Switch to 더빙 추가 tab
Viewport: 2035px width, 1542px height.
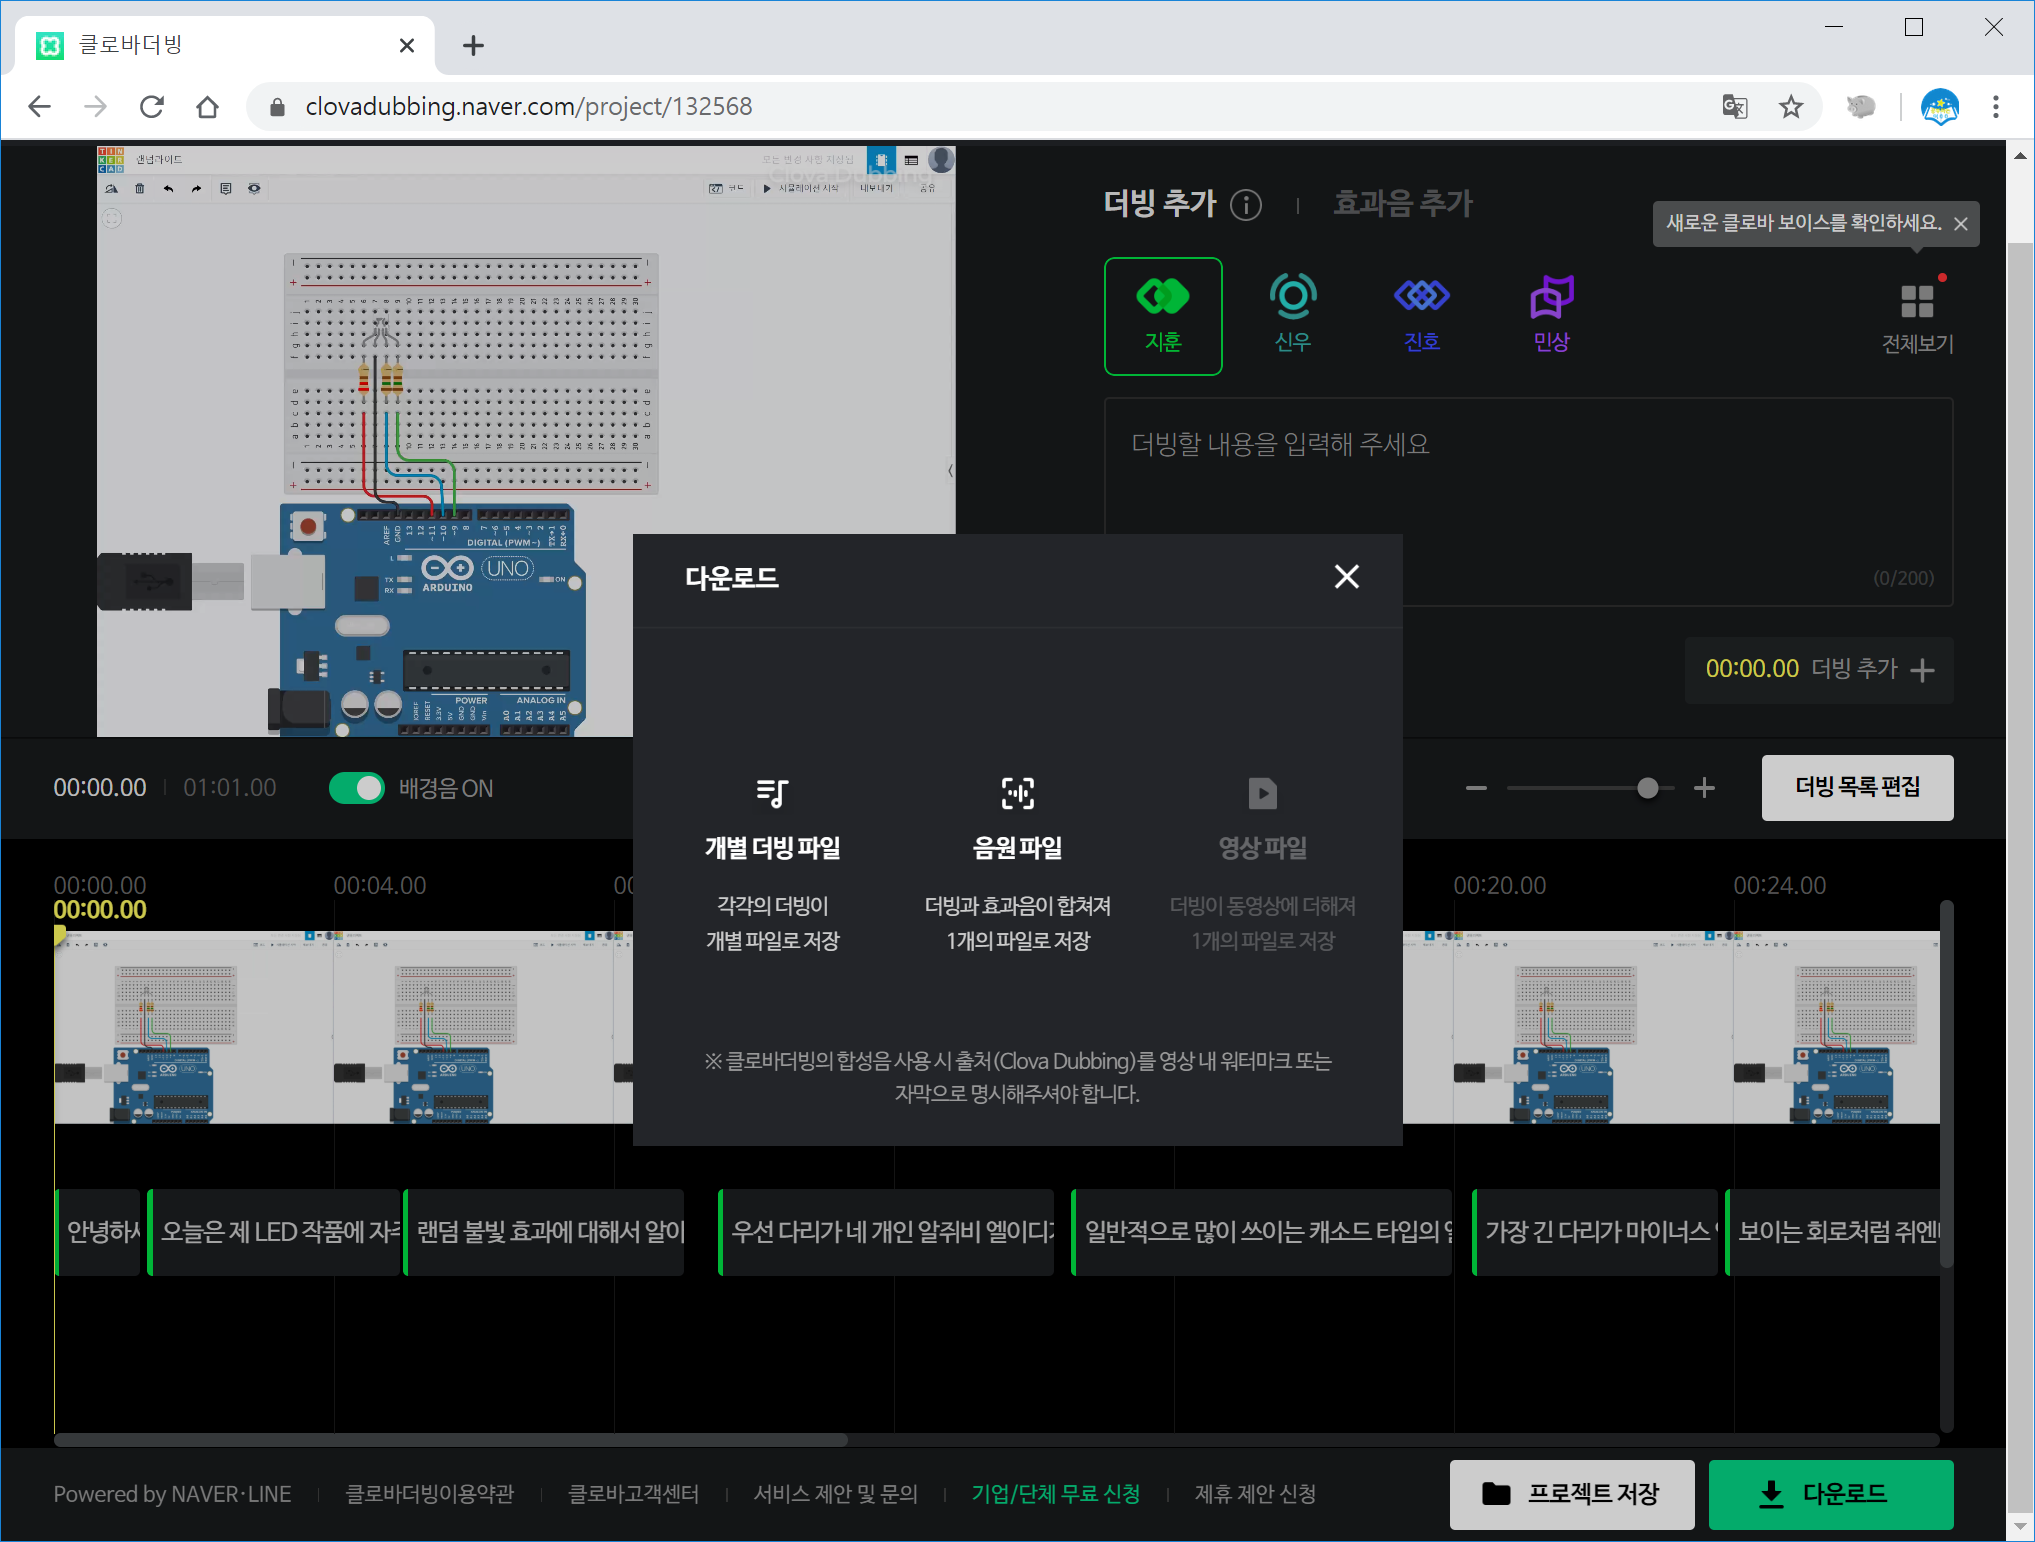click(1159, 204)
